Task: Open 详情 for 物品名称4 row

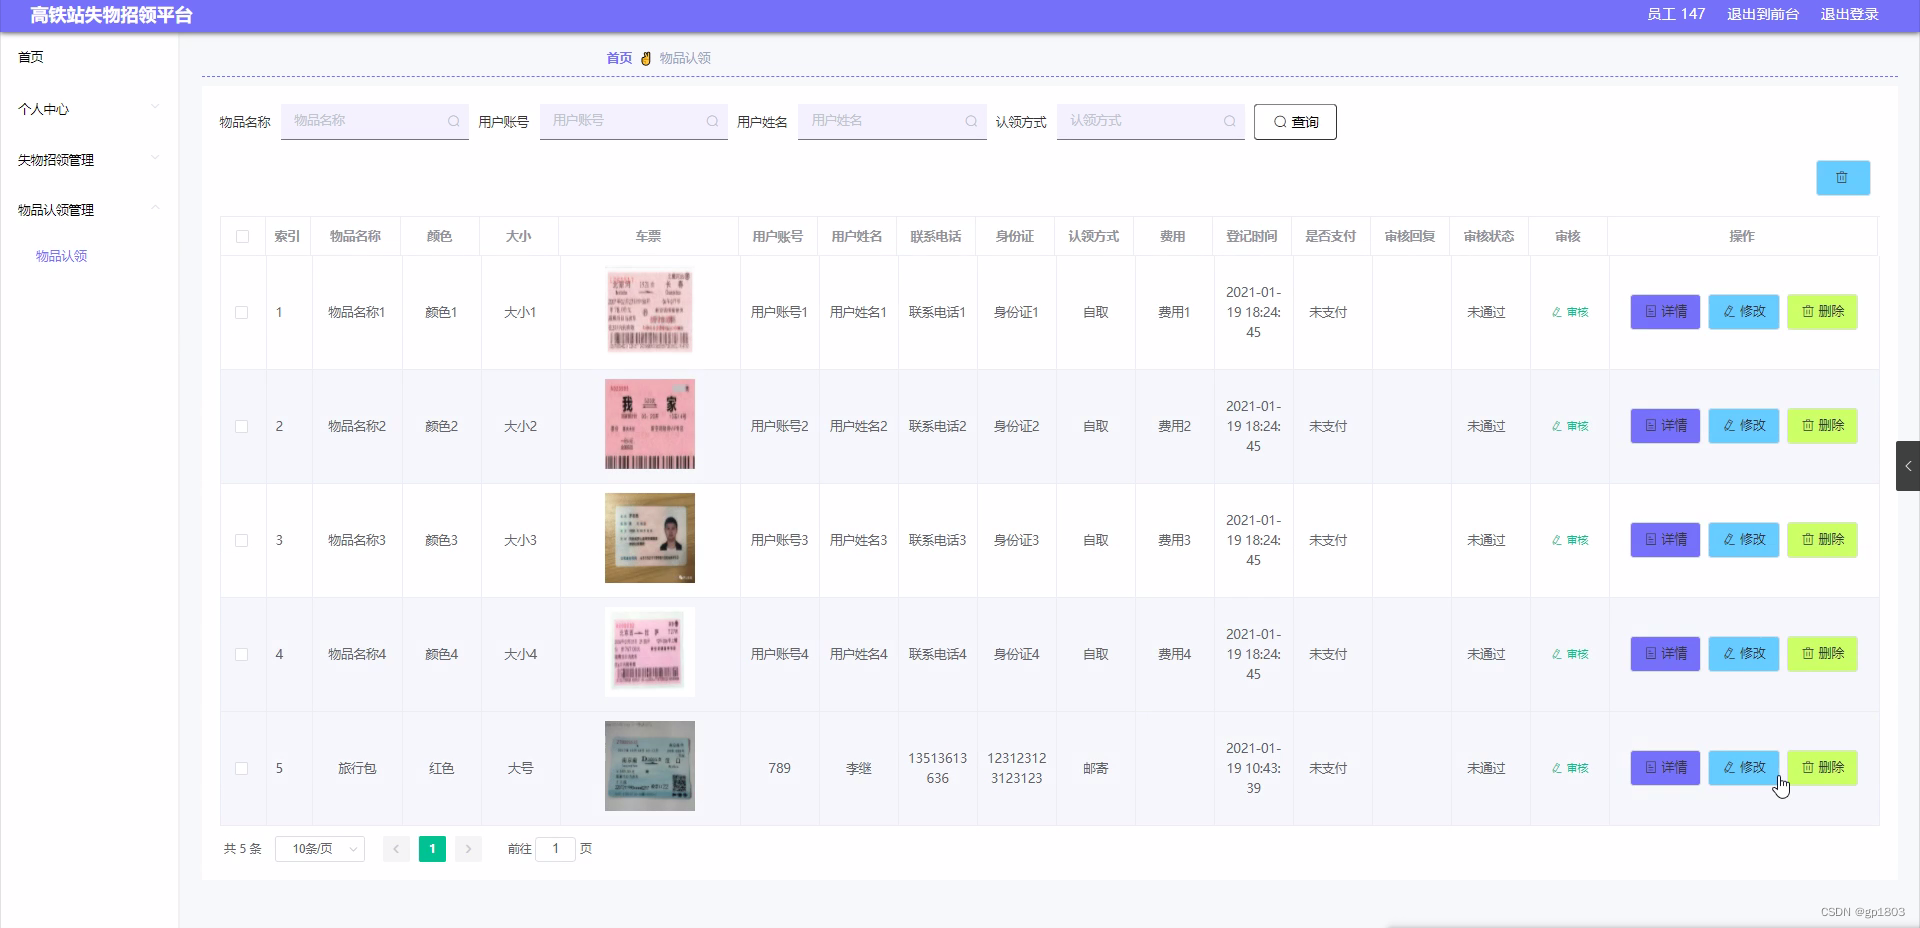Action: point(1665,654)
